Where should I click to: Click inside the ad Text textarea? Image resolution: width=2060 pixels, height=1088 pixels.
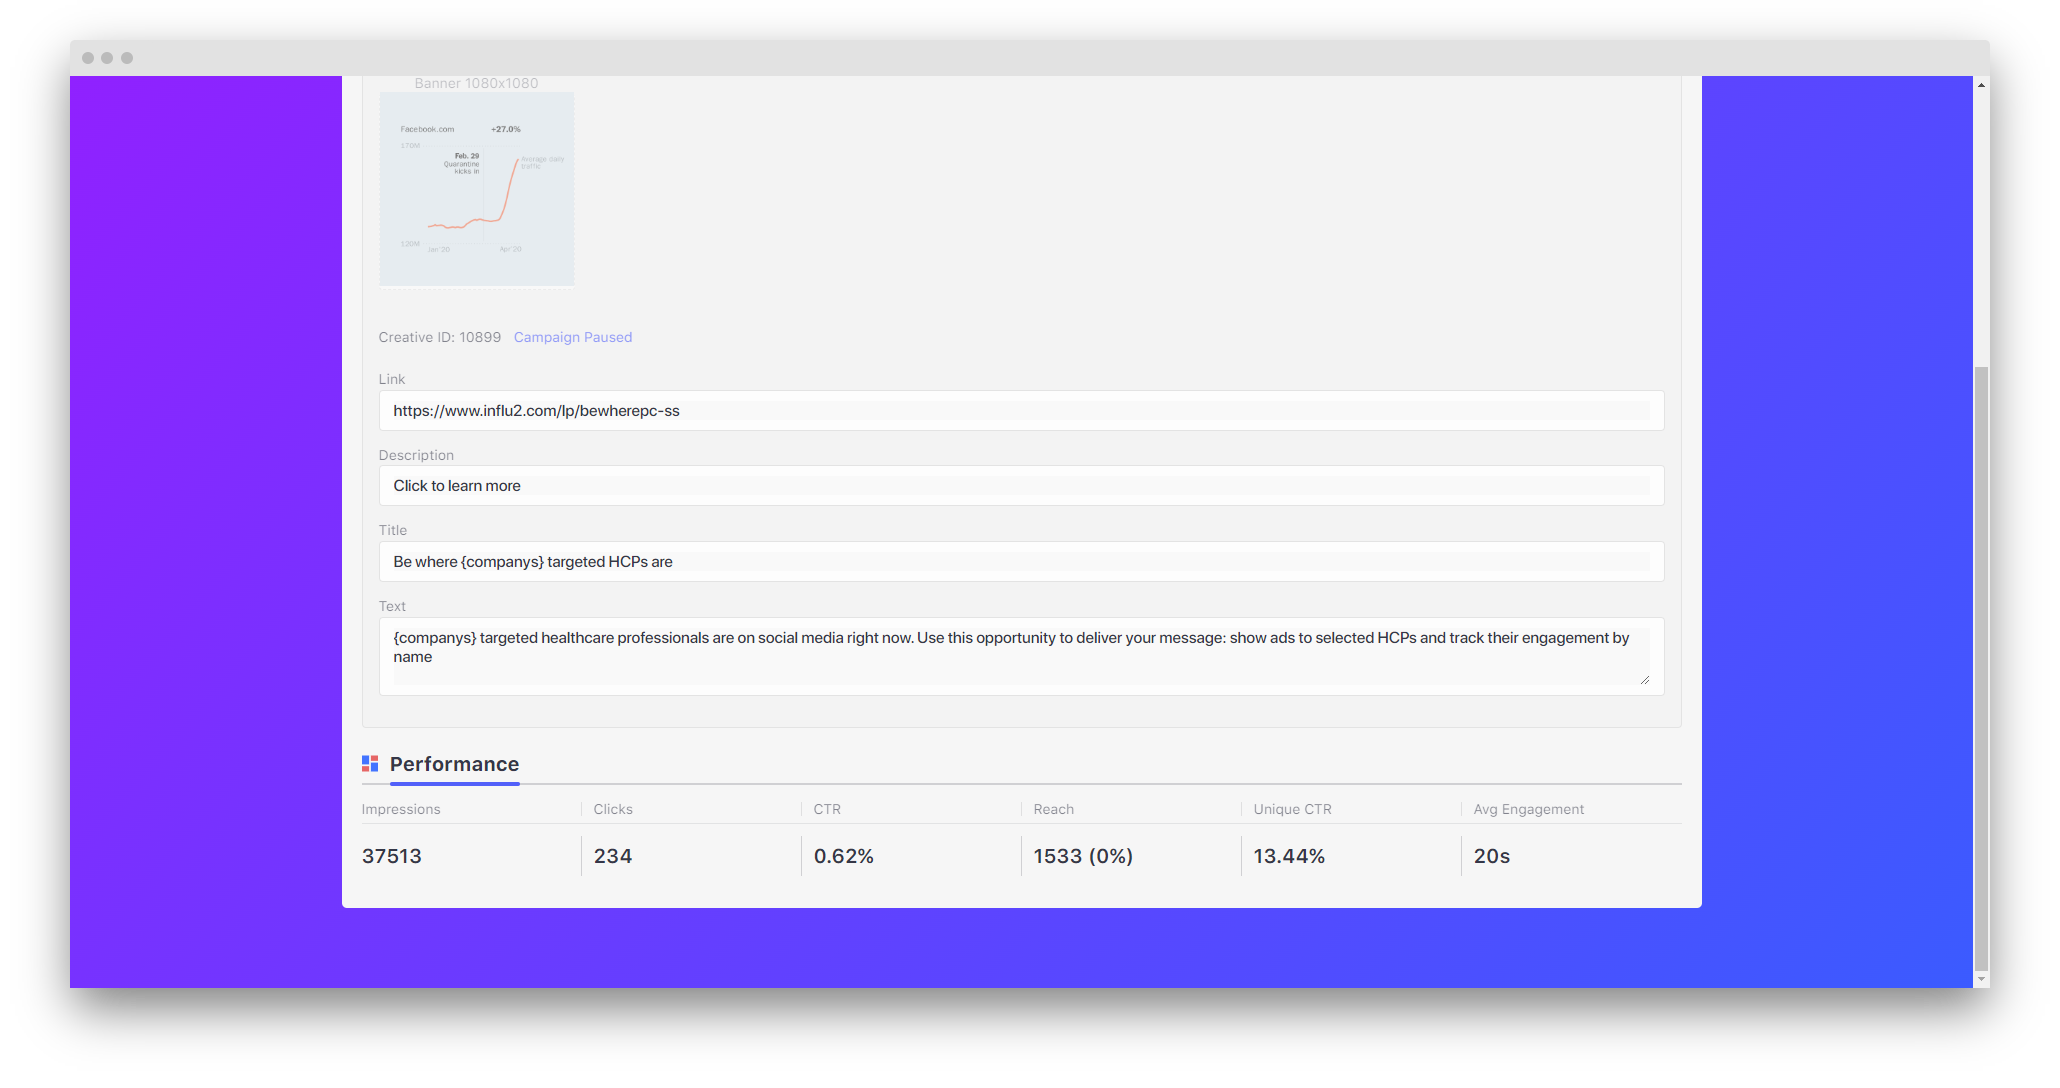click(x=1020, y=656)
